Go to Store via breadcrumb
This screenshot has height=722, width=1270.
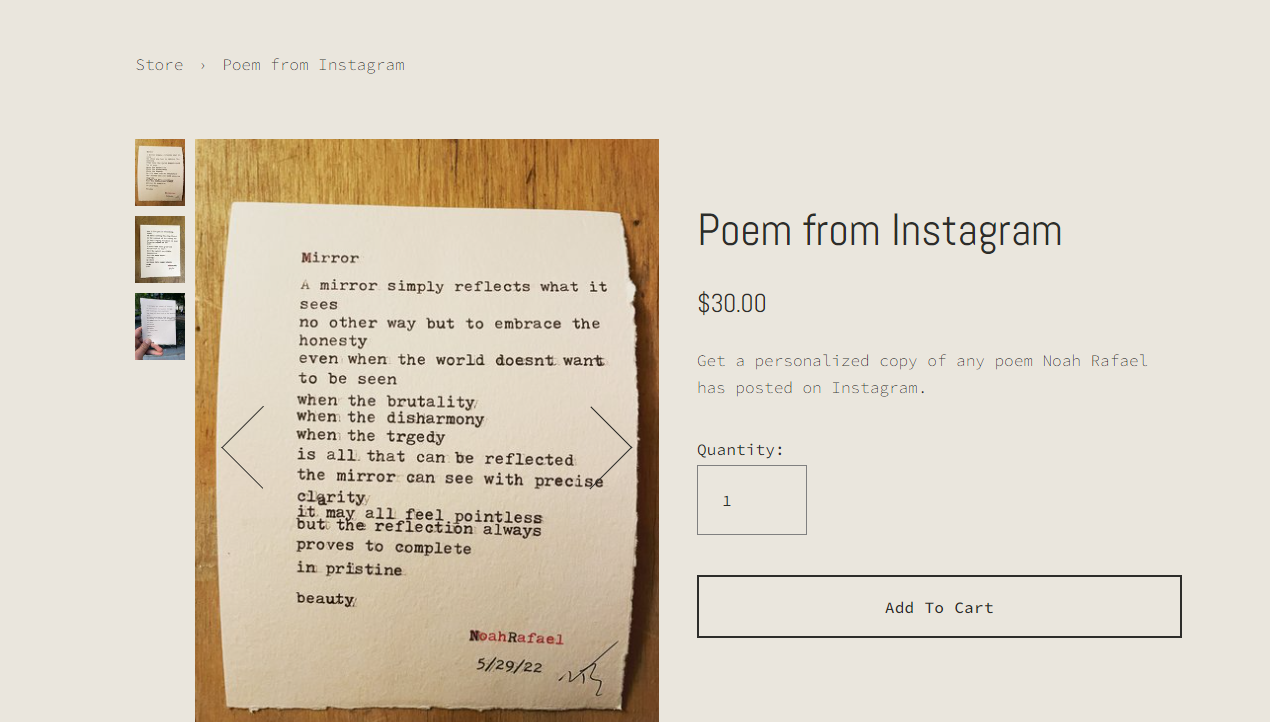coord(159,65)
